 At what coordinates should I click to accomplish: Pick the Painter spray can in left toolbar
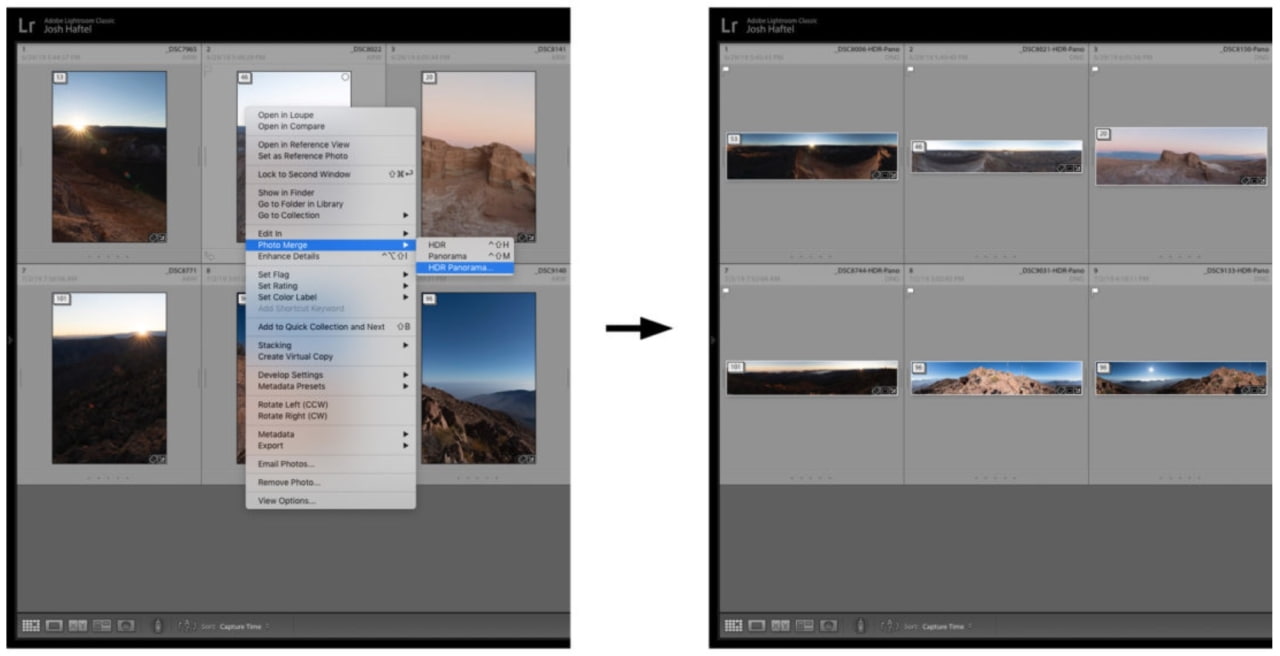coord(157,626)
